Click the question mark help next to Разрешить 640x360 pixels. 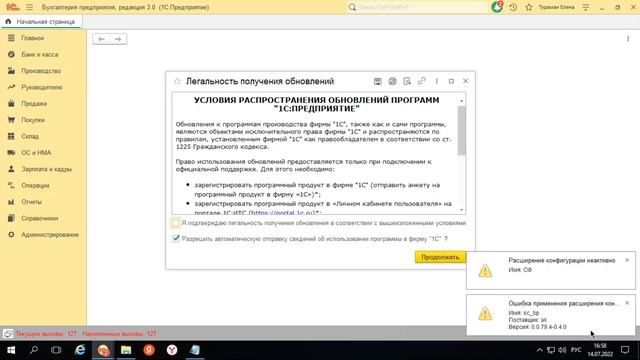[x=446, y=239]
